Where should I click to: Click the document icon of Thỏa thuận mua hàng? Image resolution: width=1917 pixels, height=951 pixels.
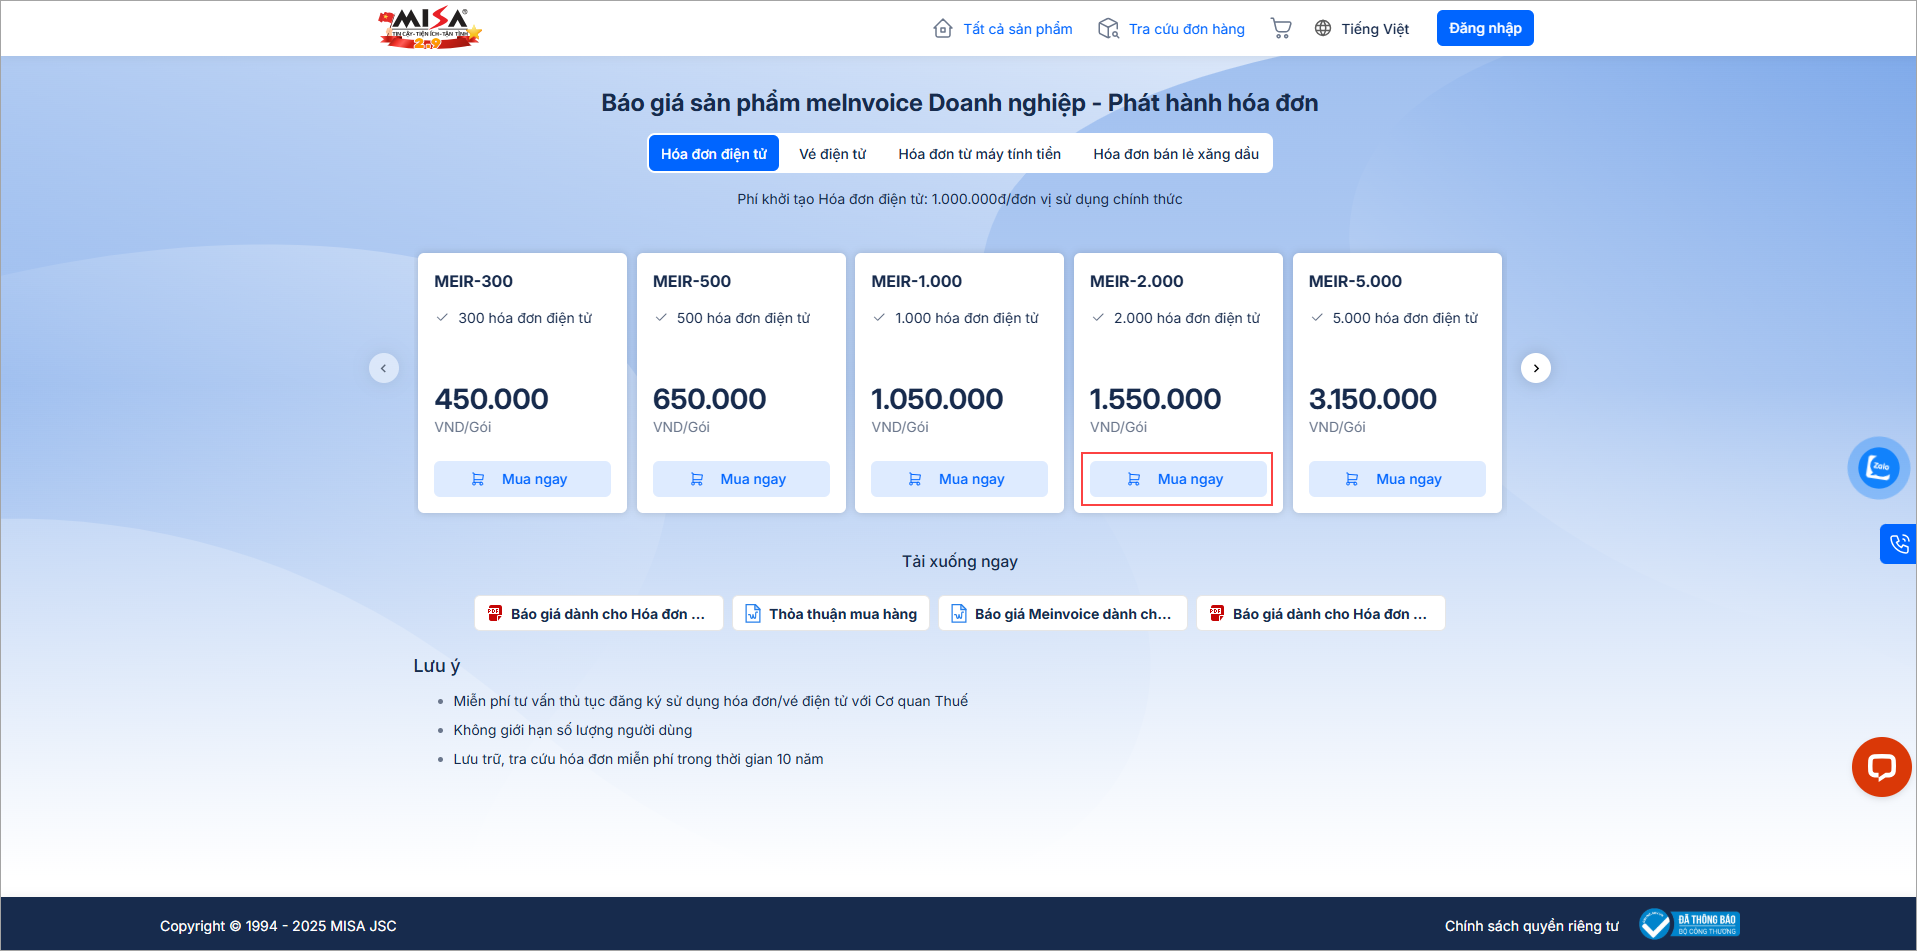pyautogui.click(x=753, y=613)
